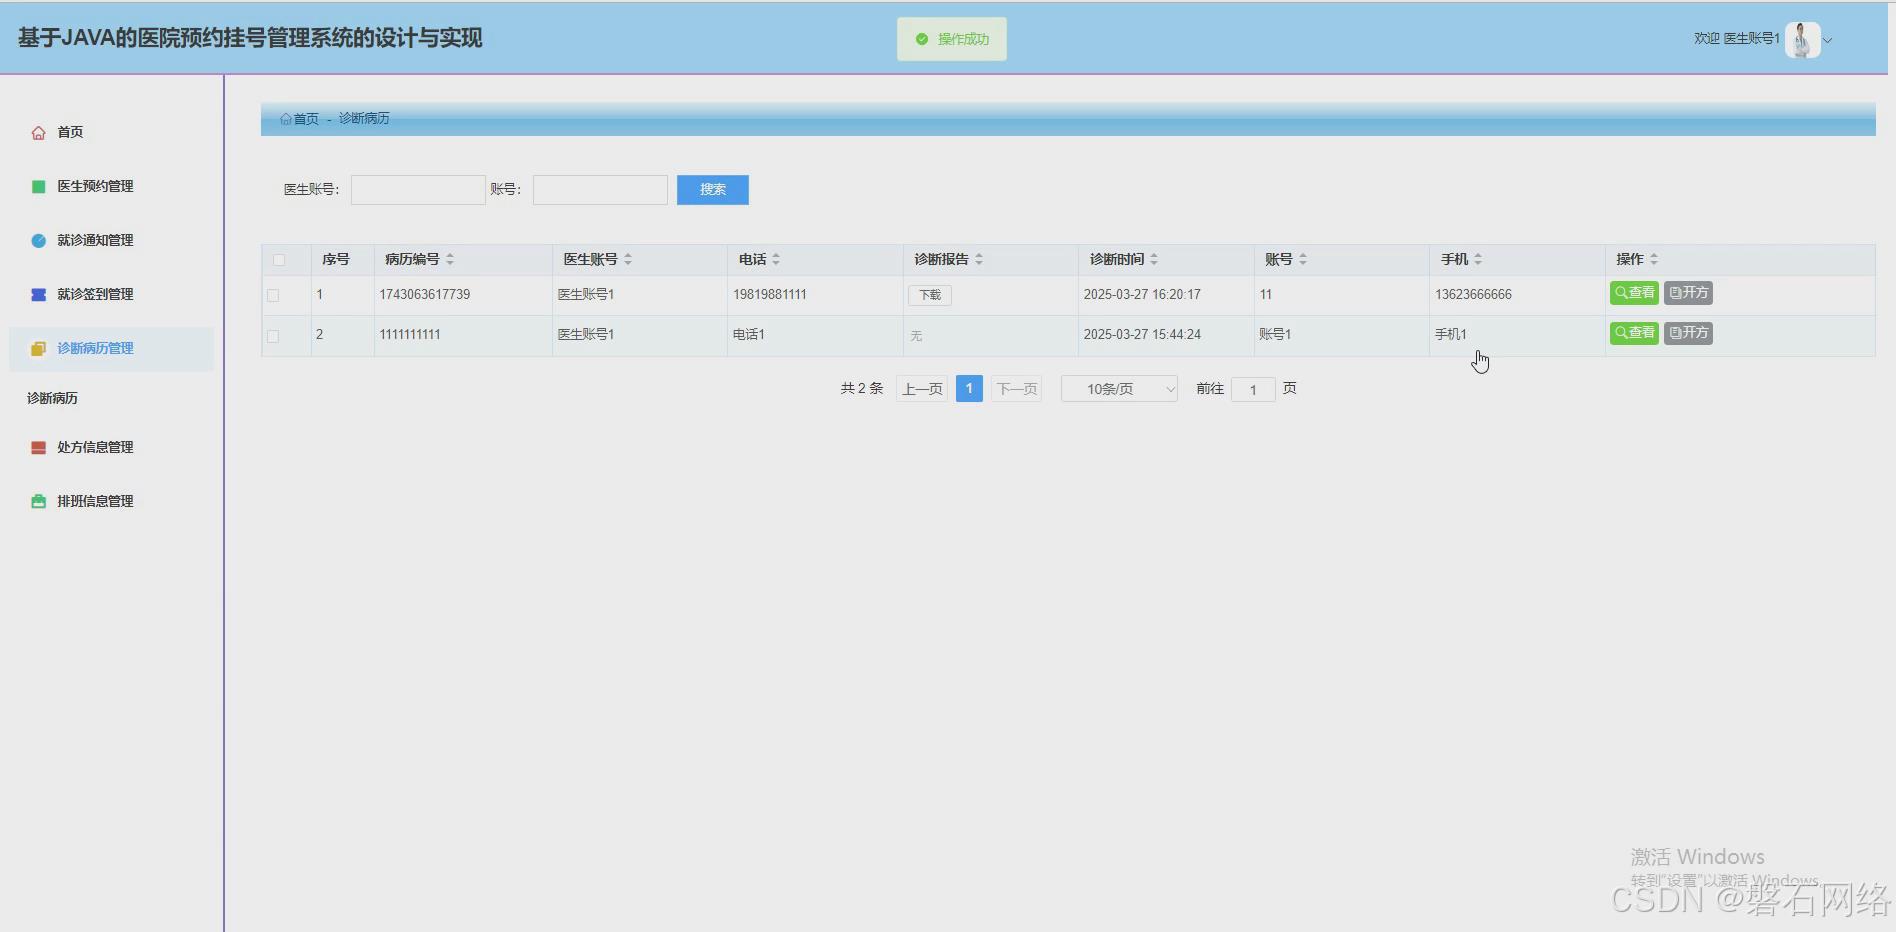The height and width of the screenshot is (932, 1896).
Task: Sort by 手机 column arrows
Action: tap(1478, 259)
